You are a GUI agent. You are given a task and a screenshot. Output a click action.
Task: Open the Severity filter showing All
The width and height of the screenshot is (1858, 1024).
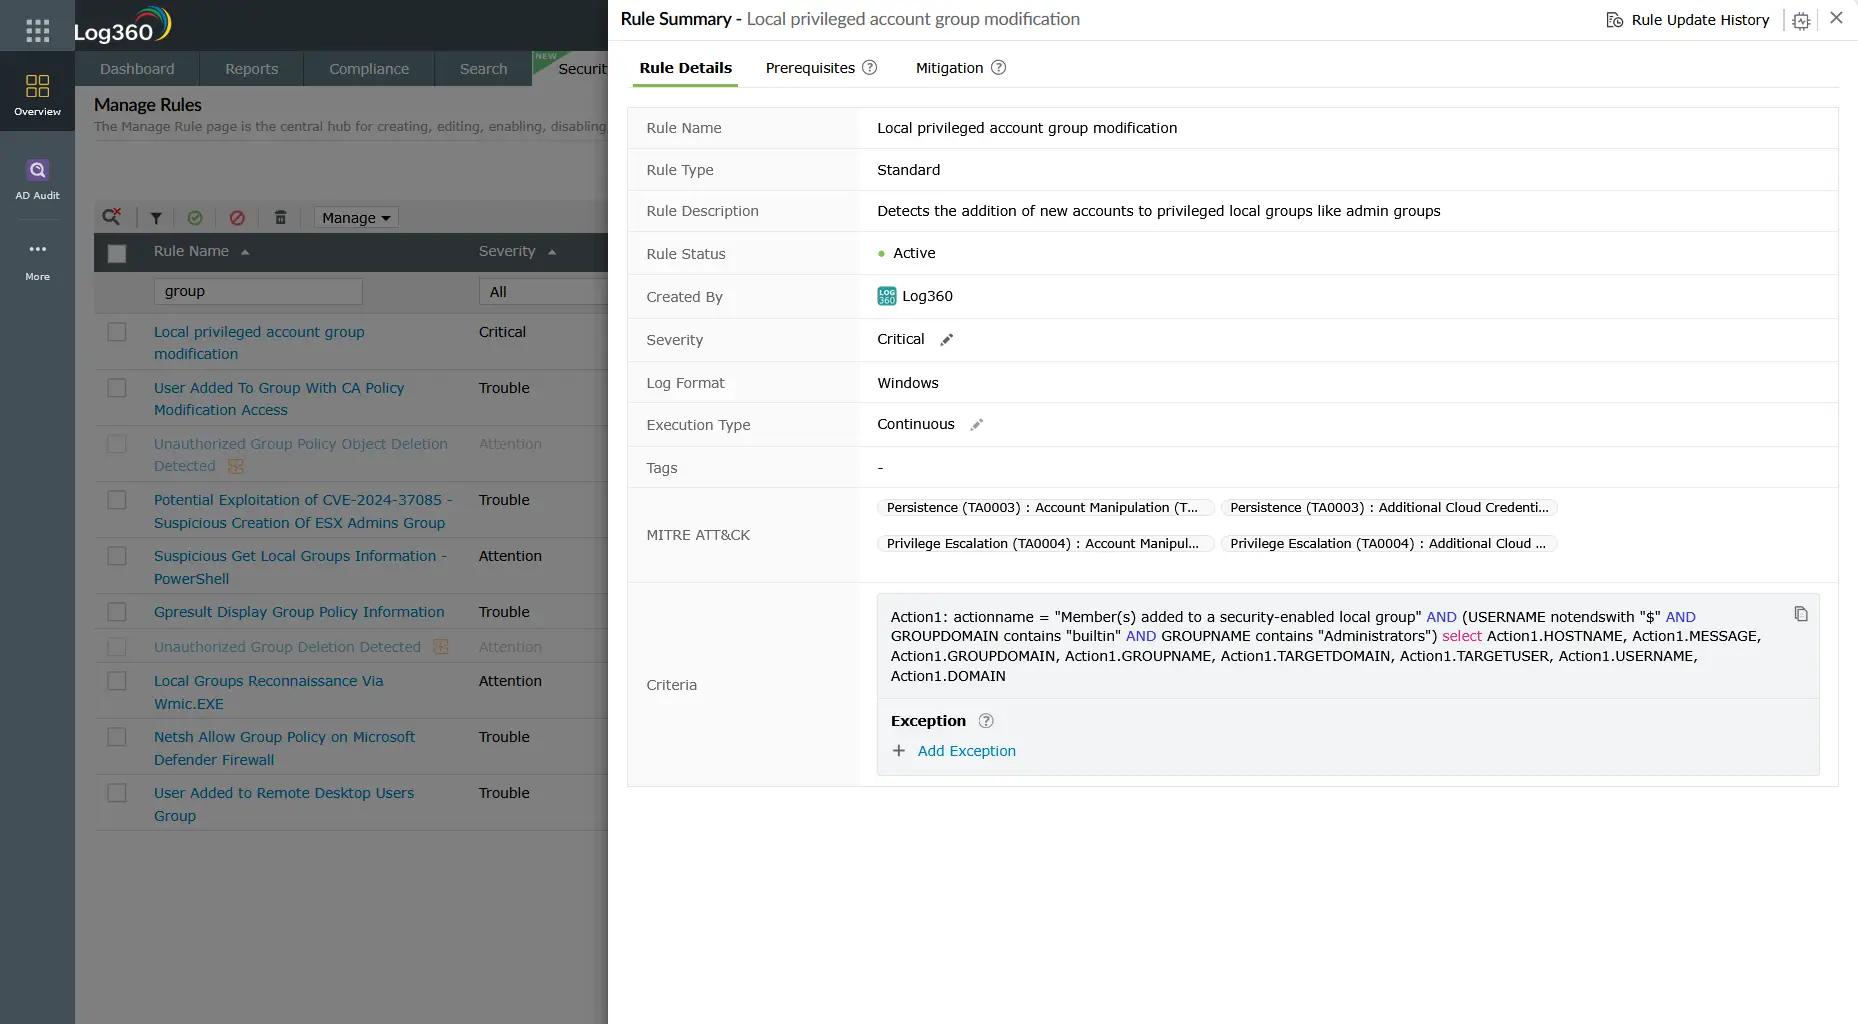point(543,291)
